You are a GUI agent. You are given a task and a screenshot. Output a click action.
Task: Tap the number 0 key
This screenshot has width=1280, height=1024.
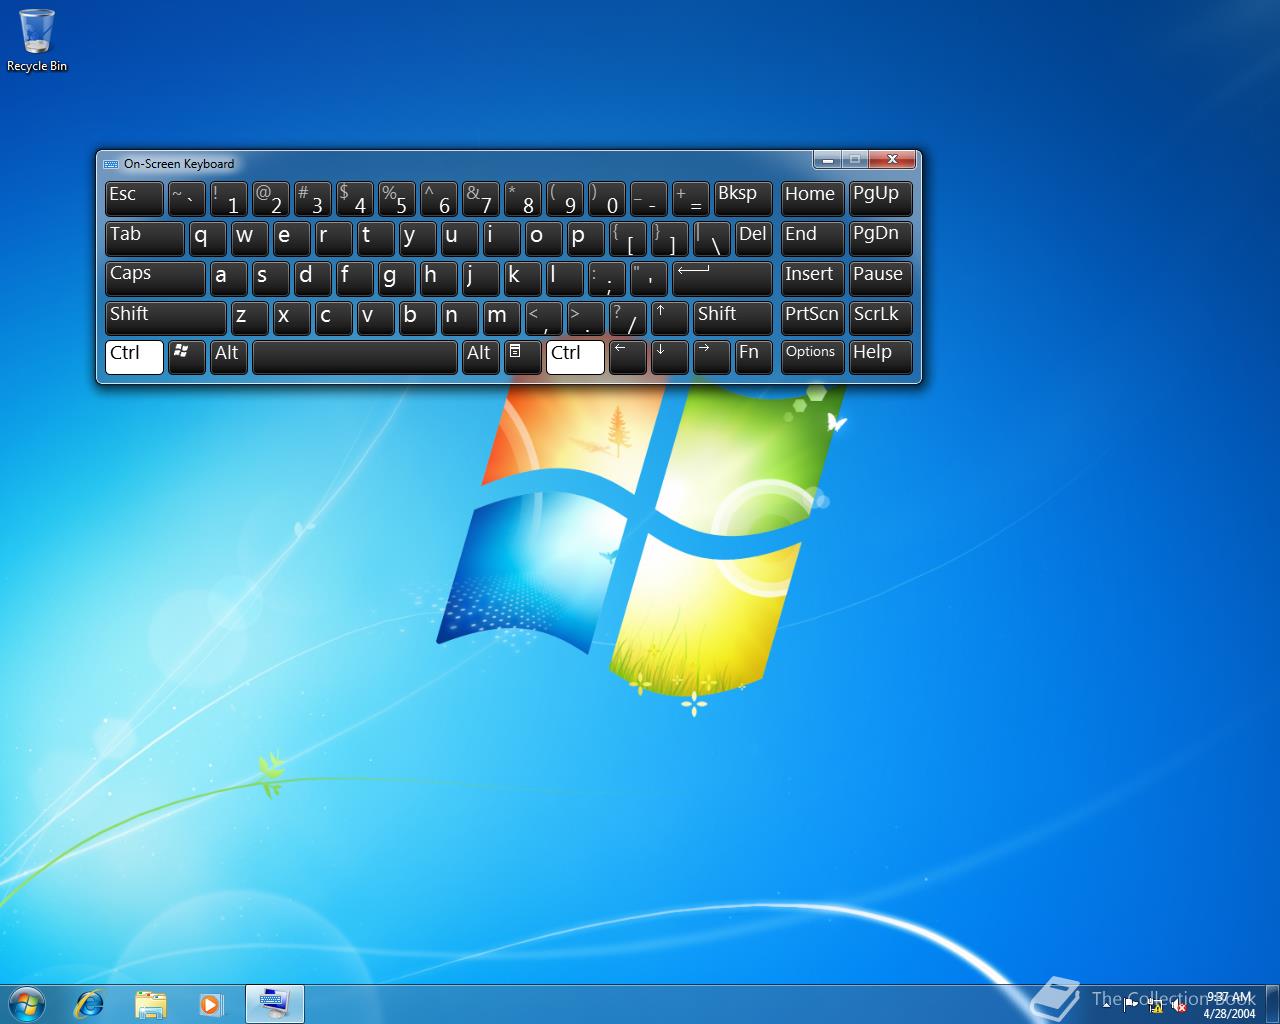click(606, 199)
